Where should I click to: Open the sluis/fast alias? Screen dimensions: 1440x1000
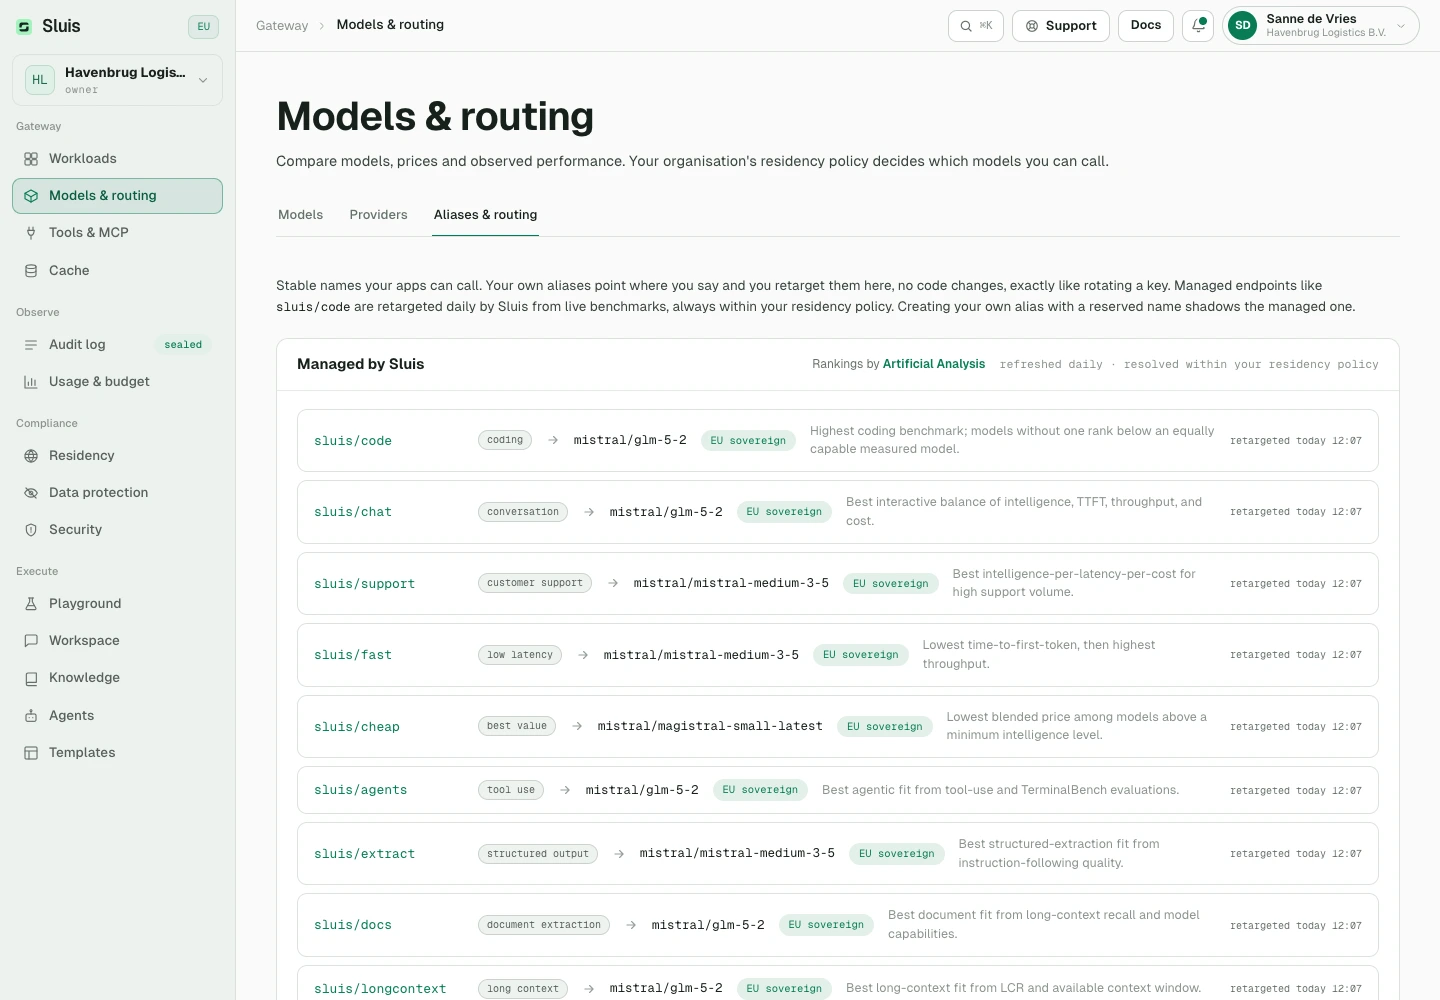click(353, 655)
